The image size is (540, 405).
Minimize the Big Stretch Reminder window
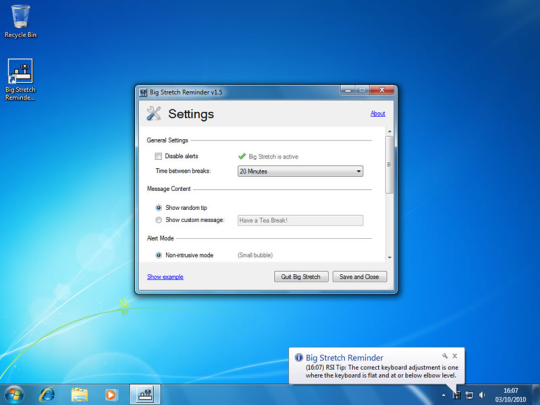coord(348,90)
